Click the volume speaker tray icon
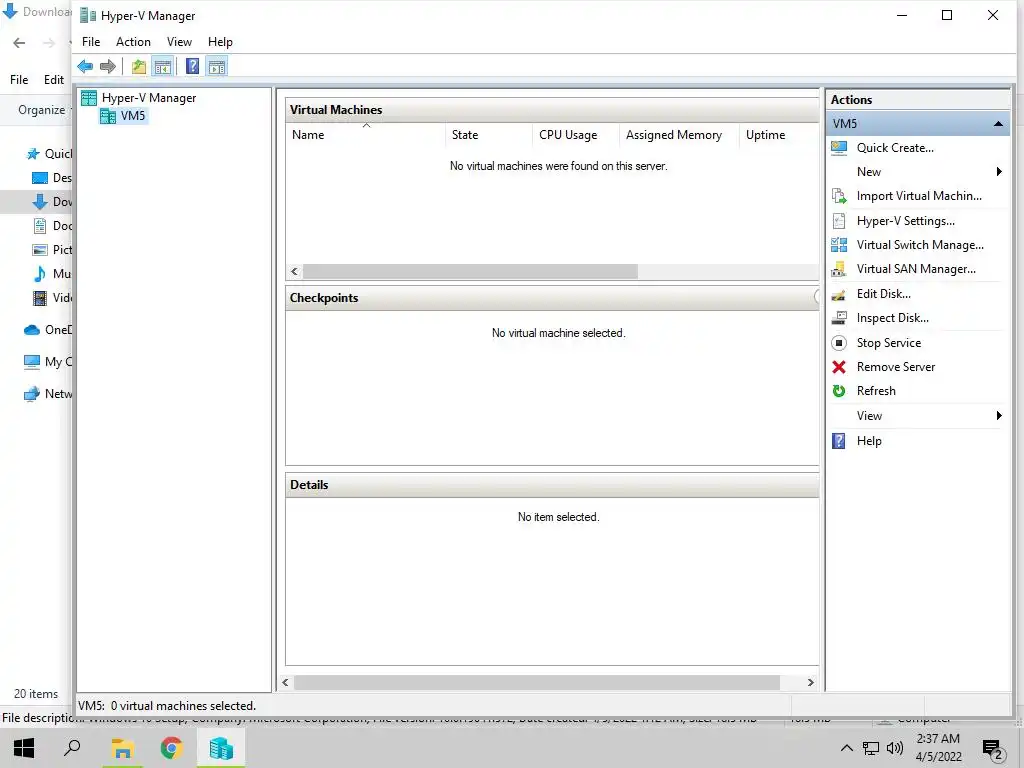The image size is (1024, 768). point(895,748)
